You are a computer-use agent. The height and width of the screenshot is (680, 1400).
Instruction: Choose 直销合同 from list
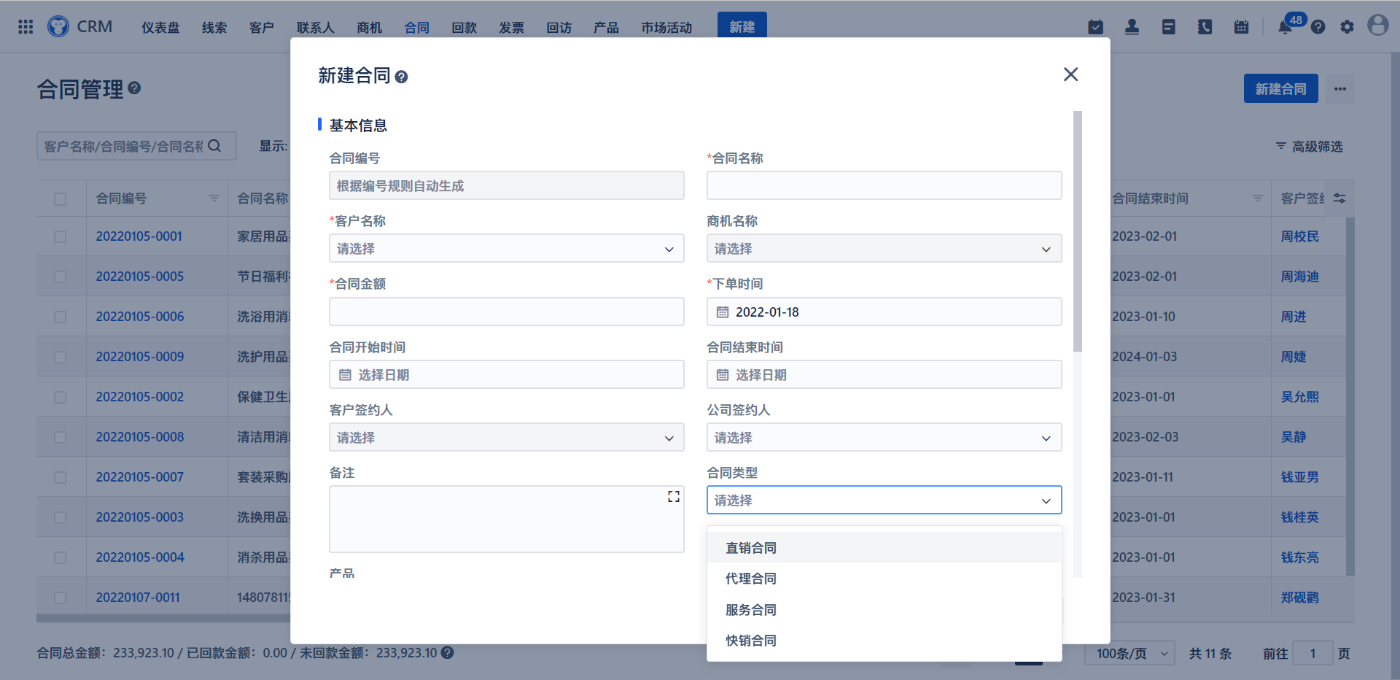[x=884, y=548]
